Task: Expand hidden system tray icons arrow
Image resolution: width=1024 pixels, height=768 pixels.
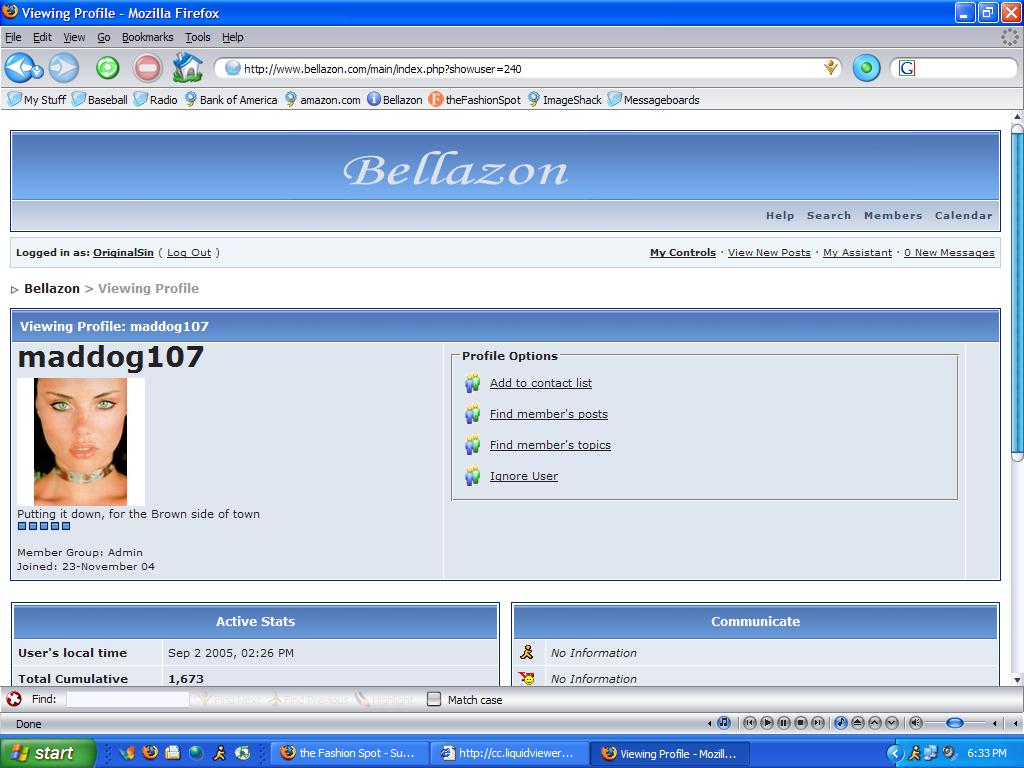Action: [x=895, y=753]
